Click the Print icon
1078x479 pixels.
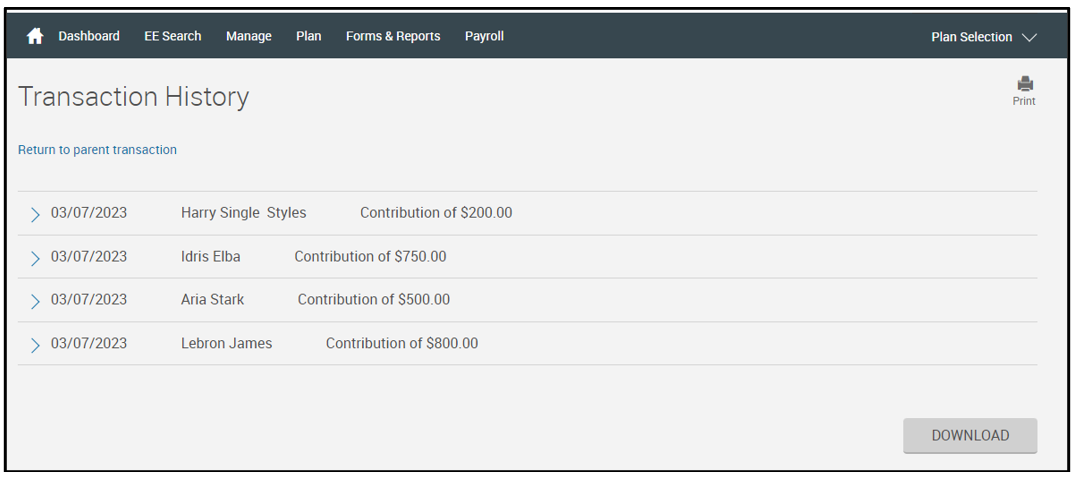[1024, 89]
